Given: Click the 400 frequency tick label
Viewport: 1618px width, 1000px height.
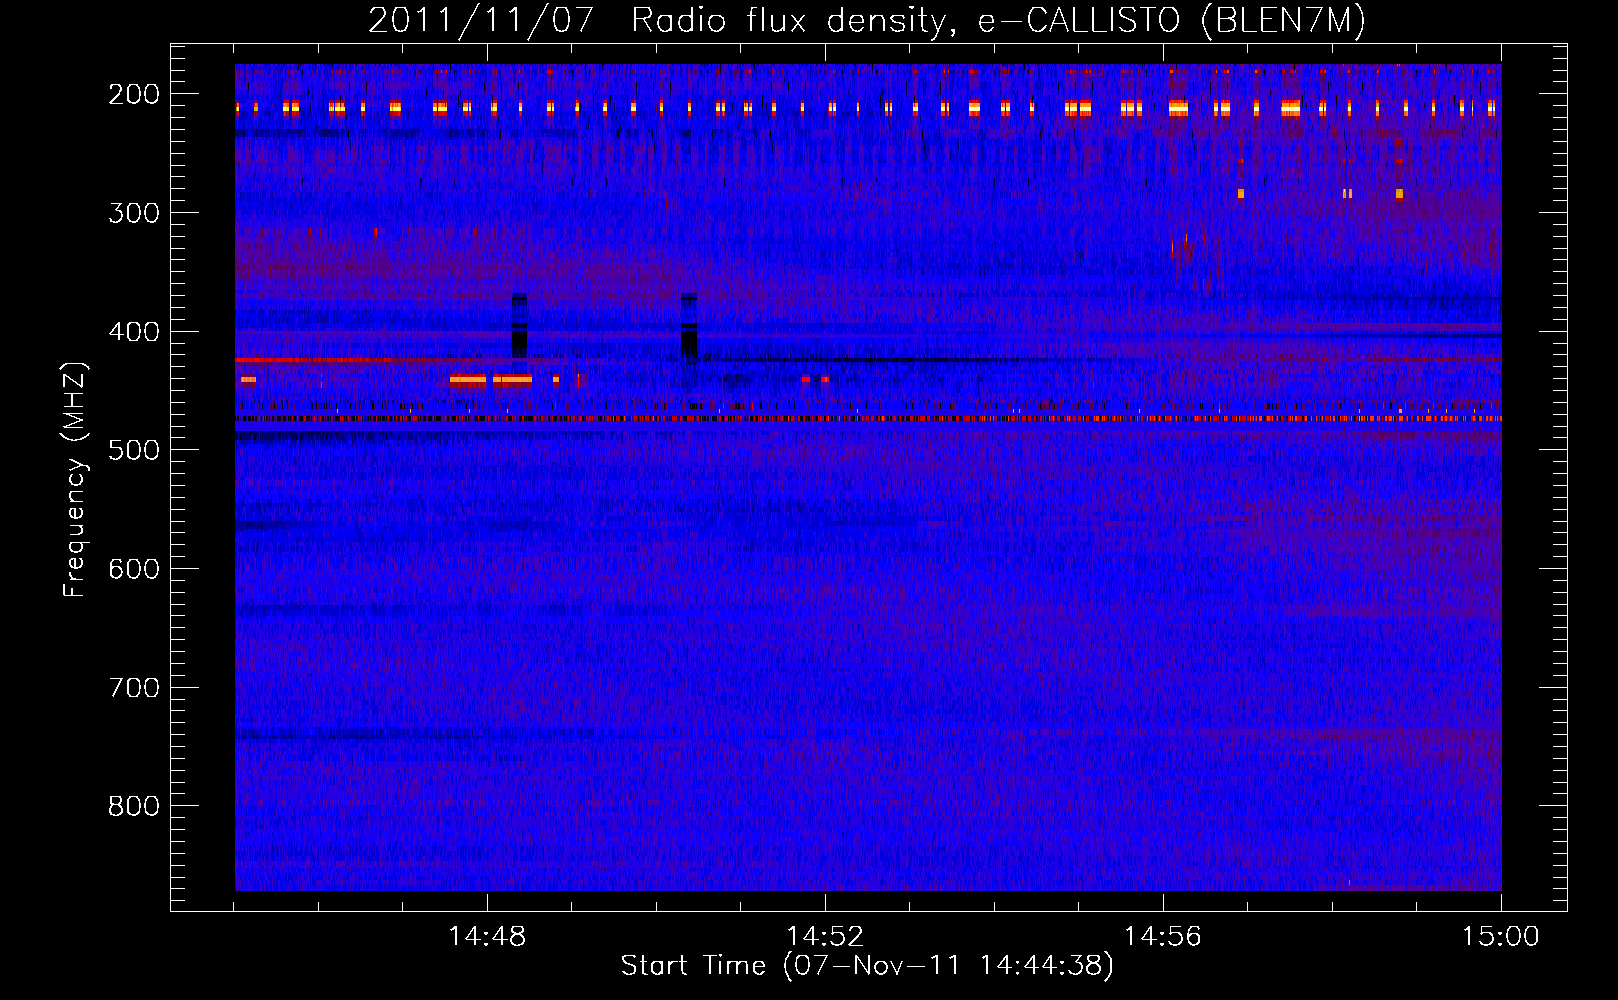Looking at the screenshot, I should pyautogui.click(x=133, y=332).
